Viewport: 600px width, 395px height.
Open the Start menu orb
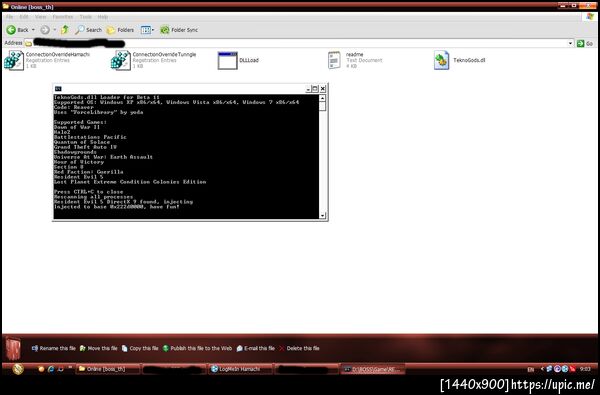(x=18, y=369)
